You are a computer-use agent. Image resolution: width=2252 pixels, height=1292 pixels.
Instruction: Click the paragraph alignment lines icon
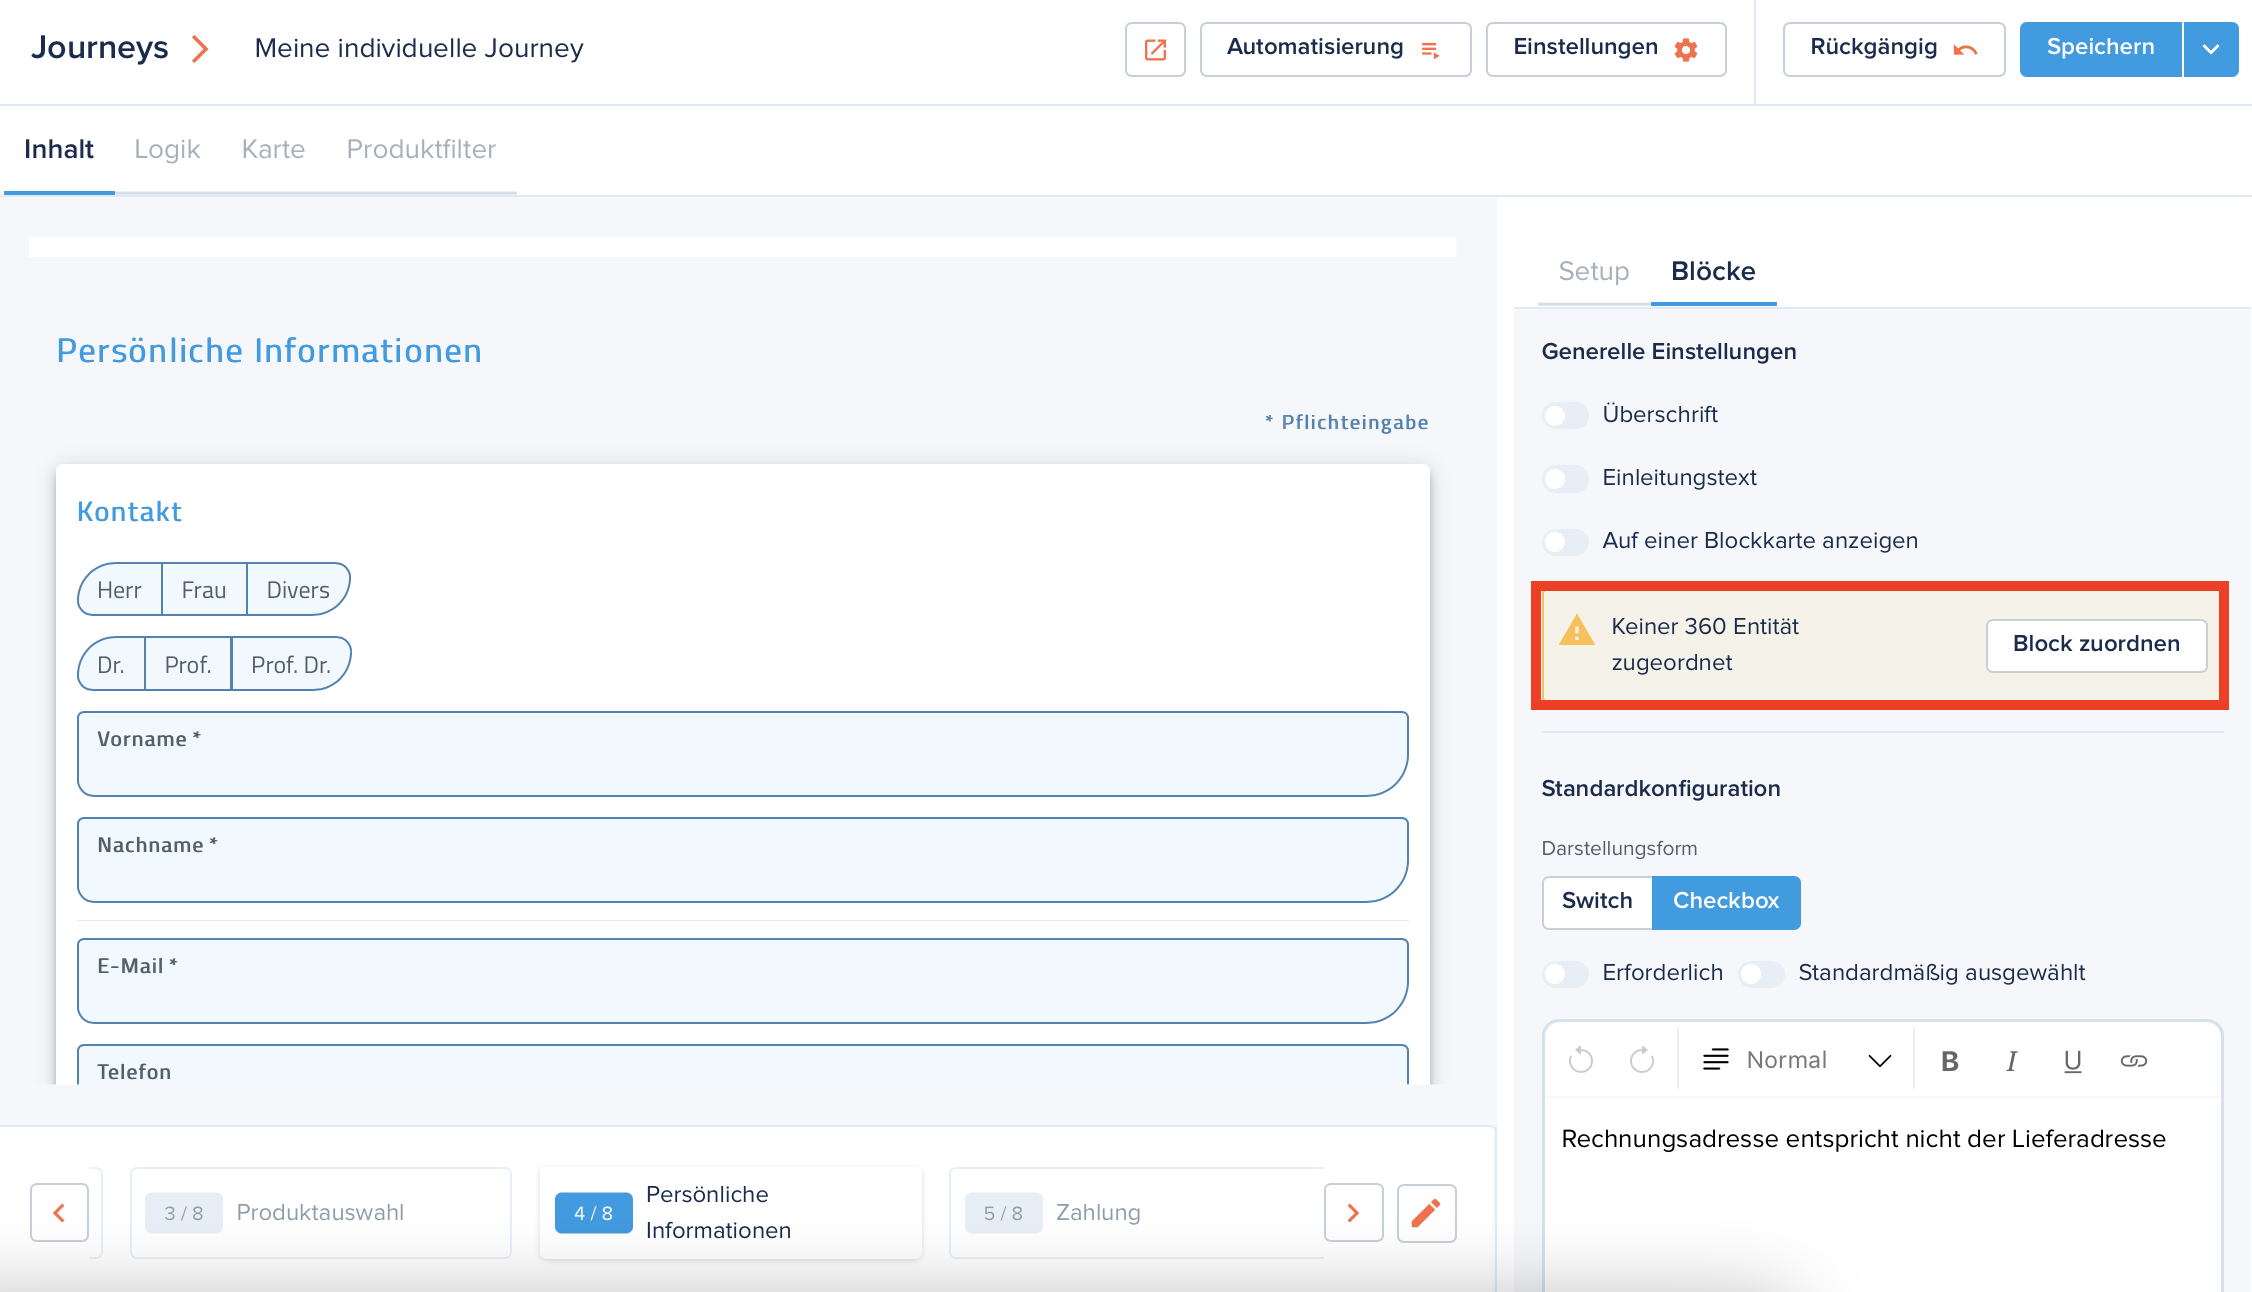[1716, 1060]
